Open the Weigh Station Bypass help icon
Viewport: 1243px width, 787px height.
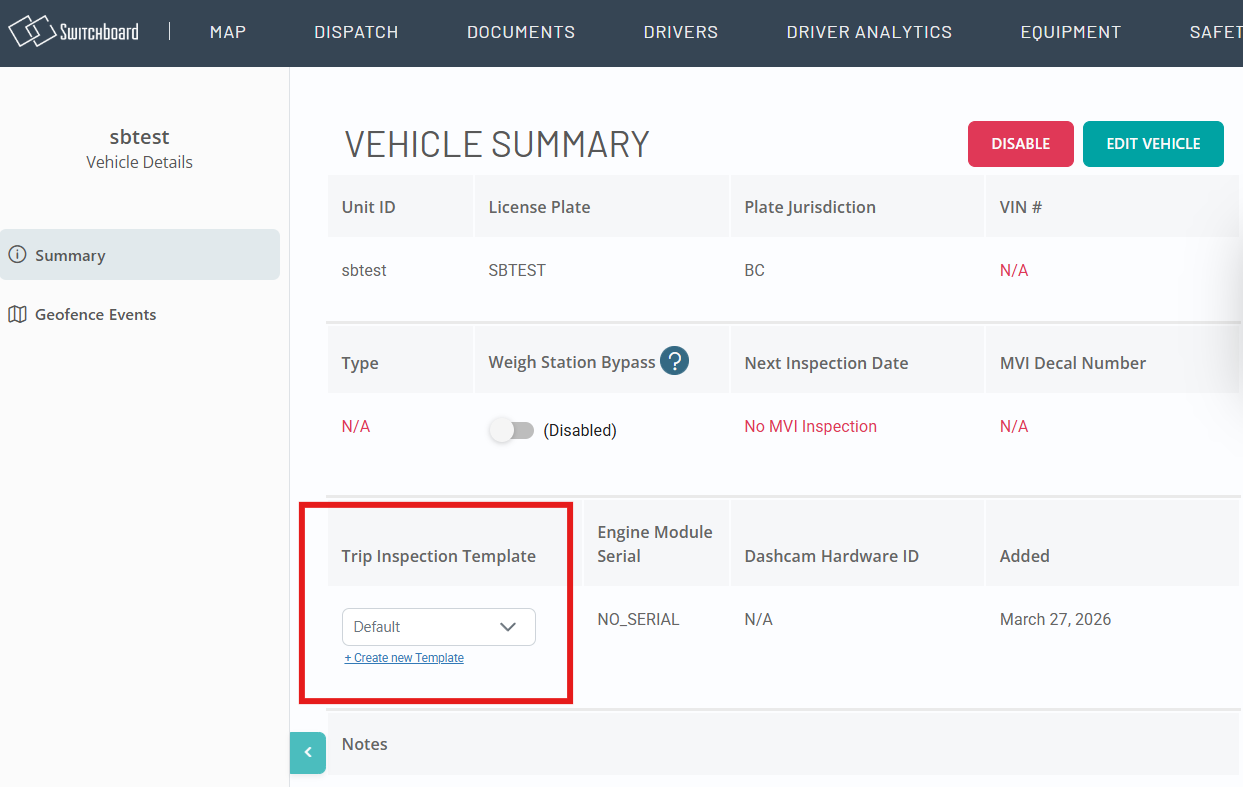click(675, 361)
